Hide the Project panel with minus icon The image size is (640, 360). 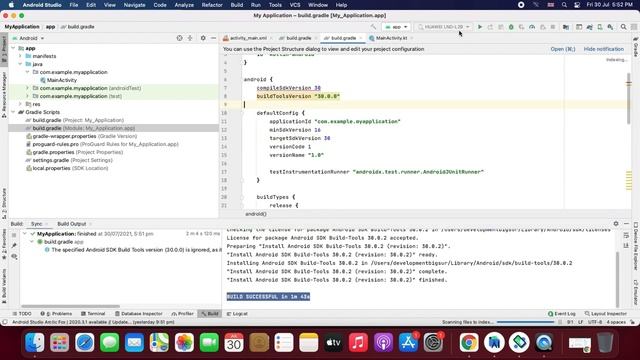tap(213, 38)
